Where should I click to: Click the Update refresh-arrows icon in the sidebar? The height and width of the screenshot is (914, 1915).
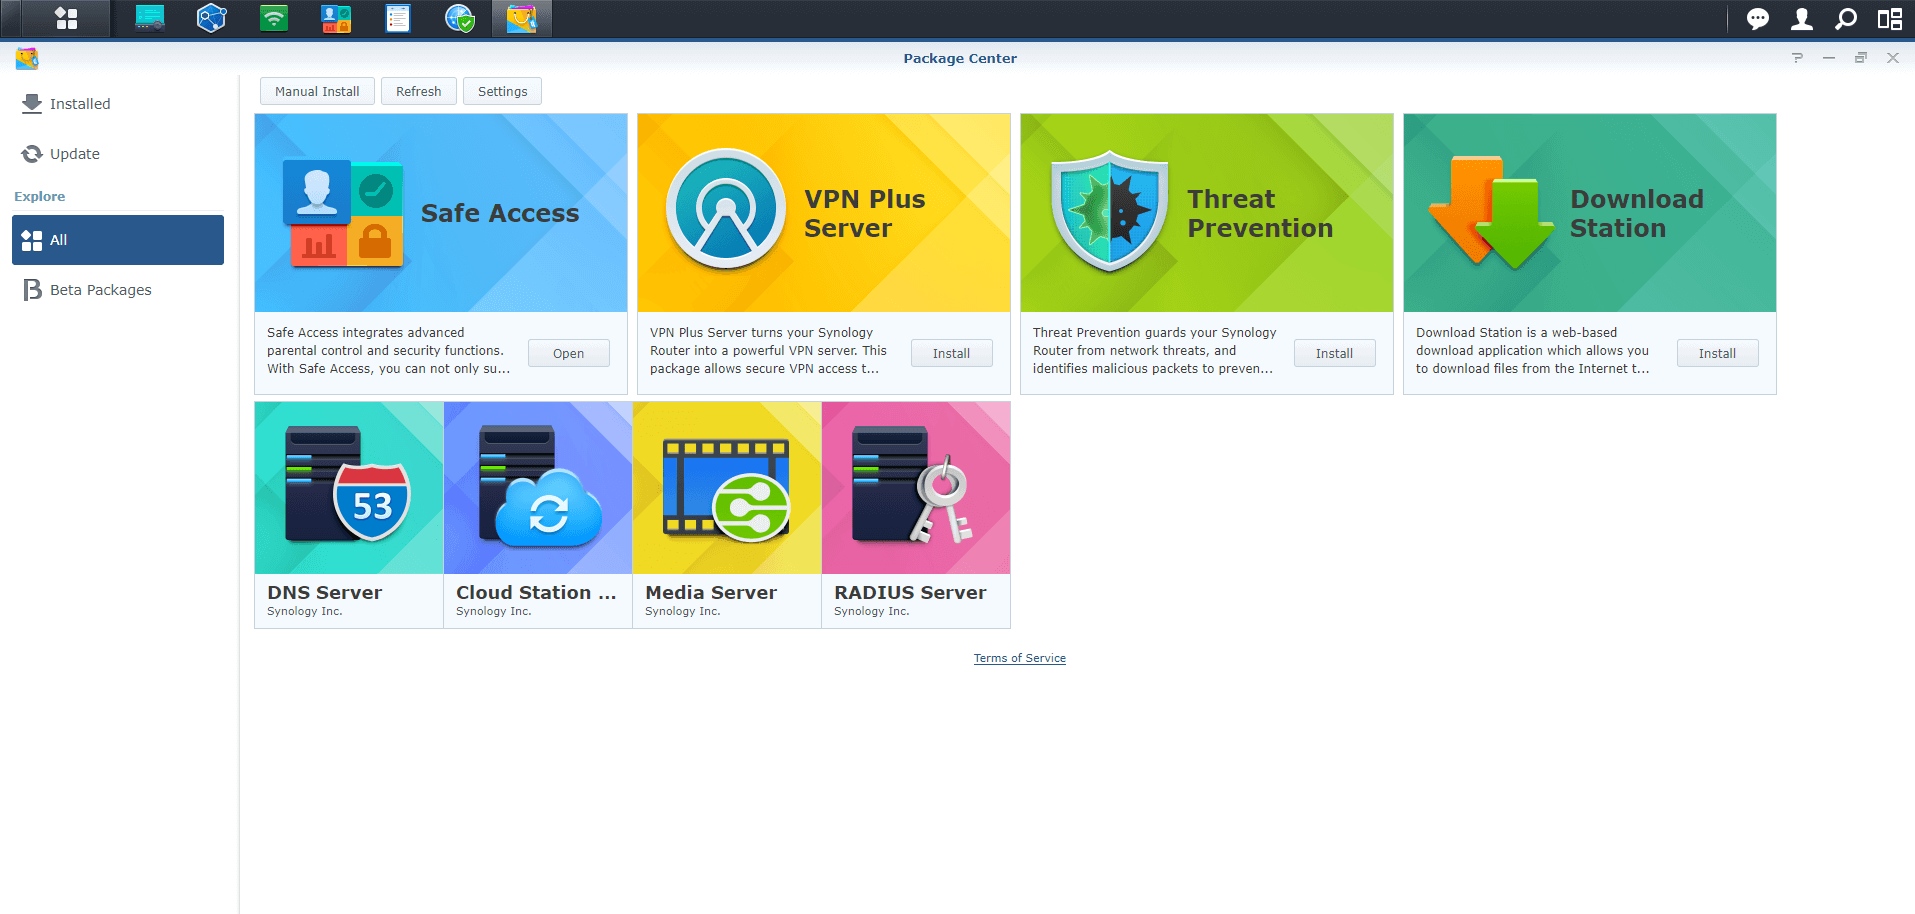(32, 153)
